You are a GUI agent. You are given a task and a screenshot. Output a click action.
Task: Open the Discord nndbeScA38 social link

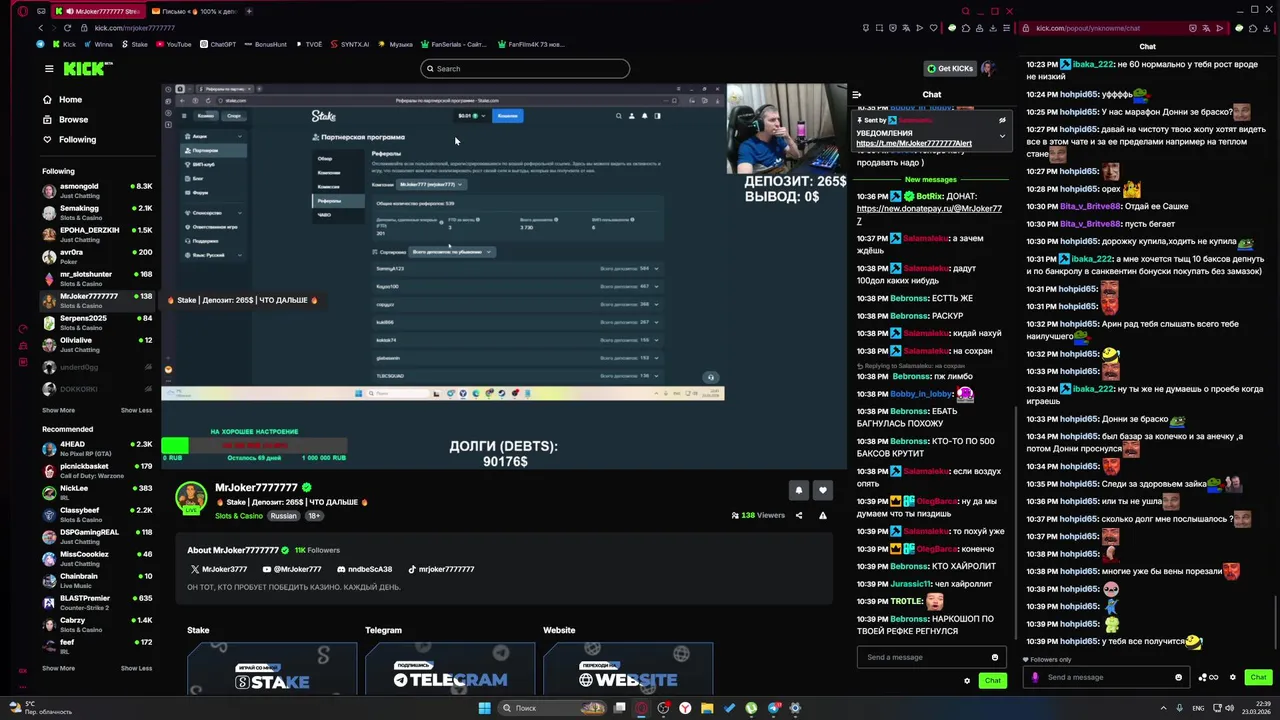365,569
